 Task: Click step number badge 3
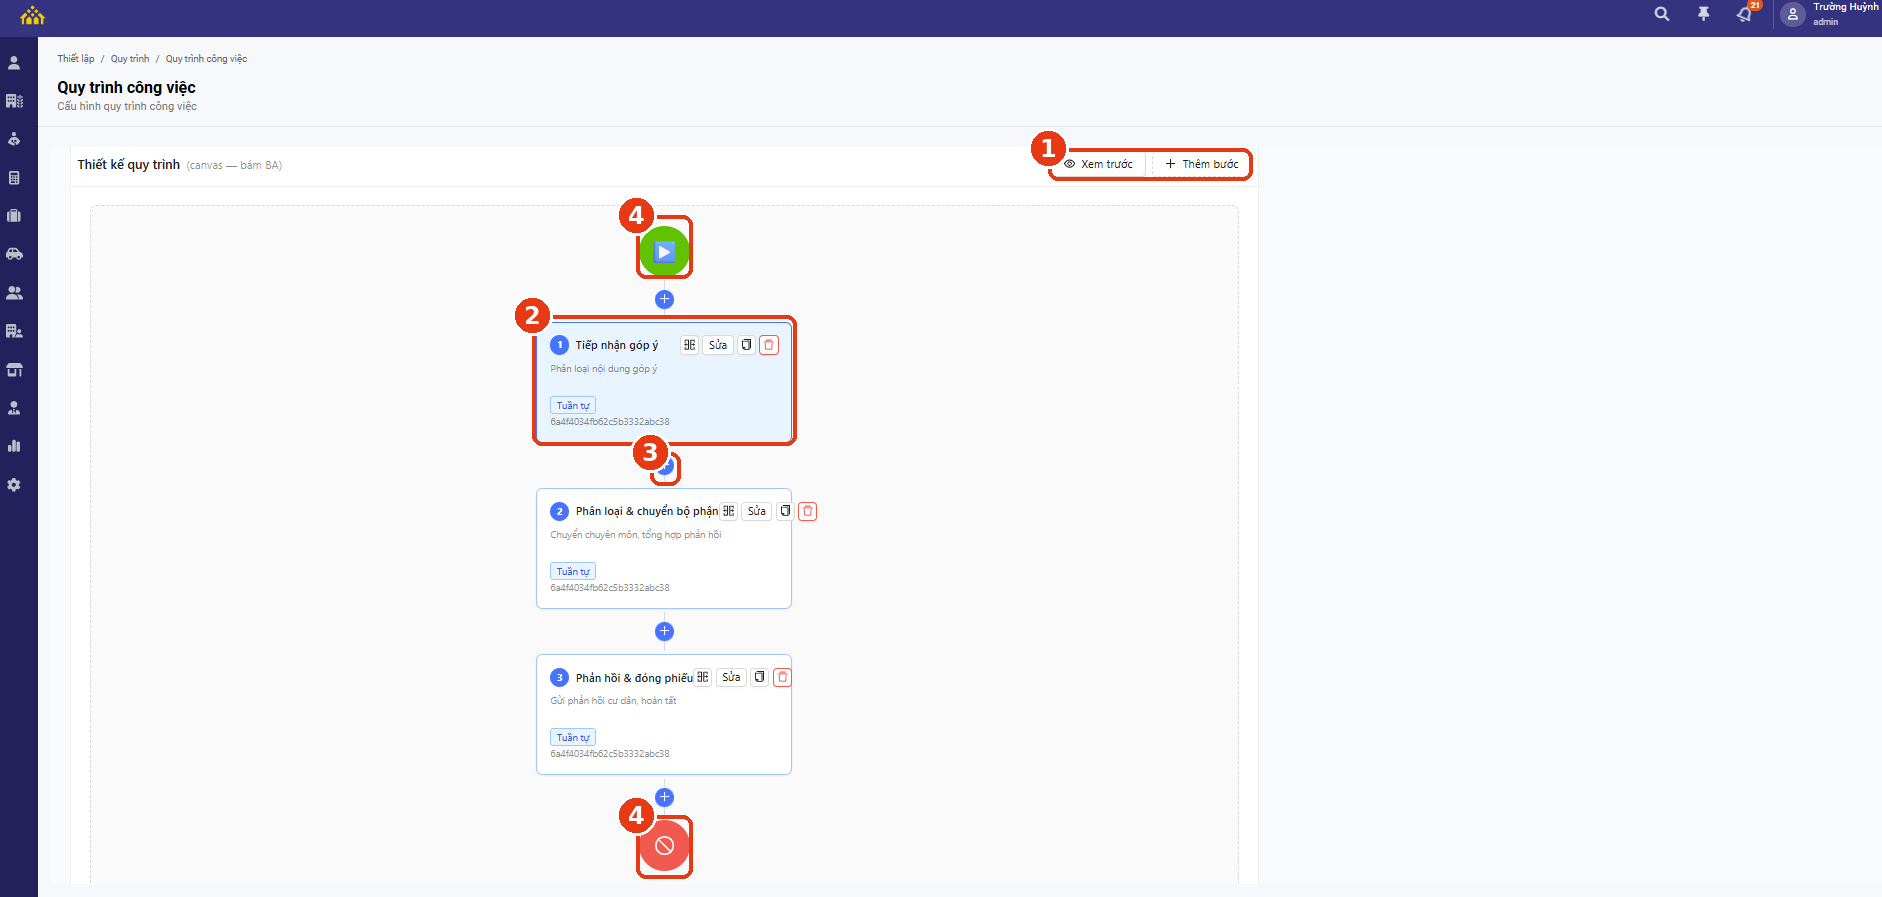click(x=560, y=677)
